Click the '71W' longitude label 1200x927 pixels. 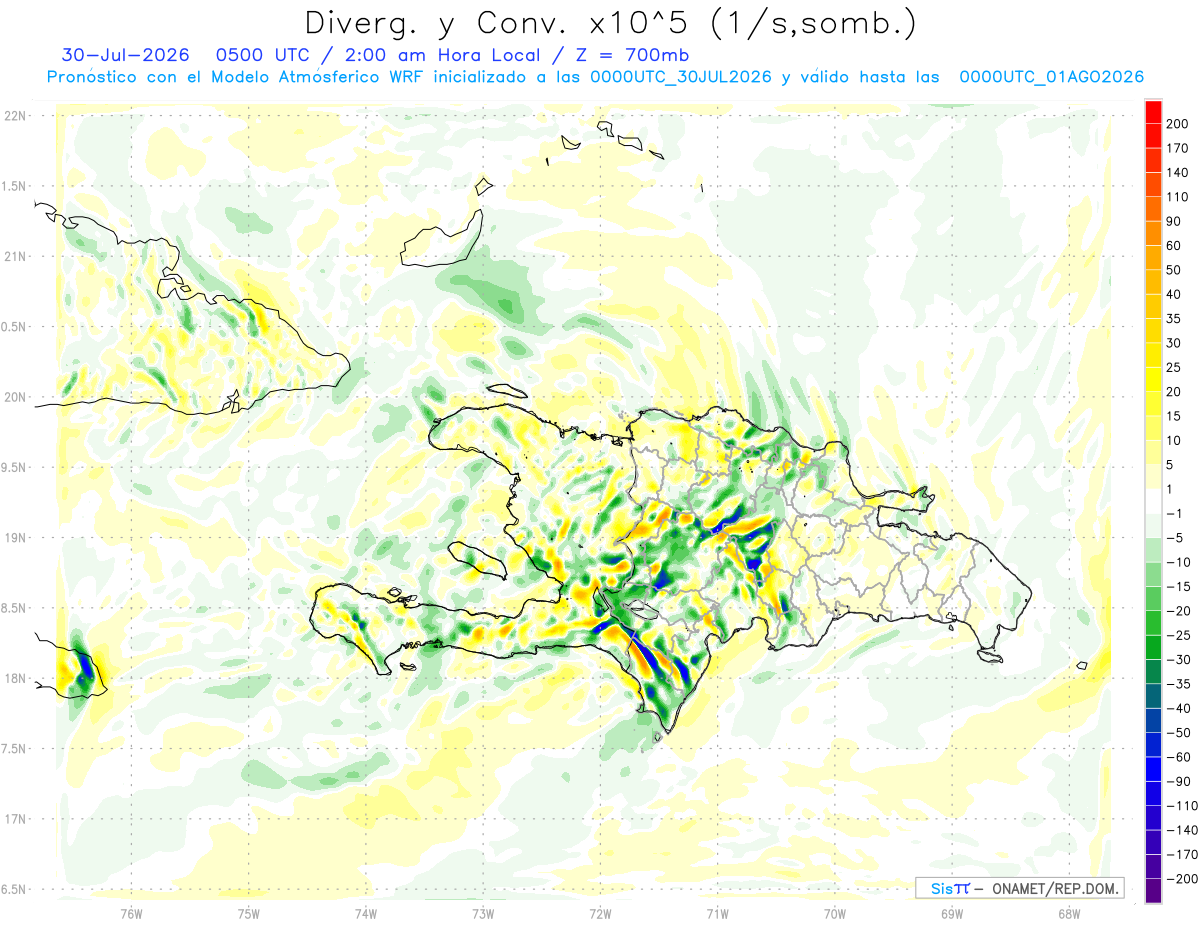pos(717,913)
